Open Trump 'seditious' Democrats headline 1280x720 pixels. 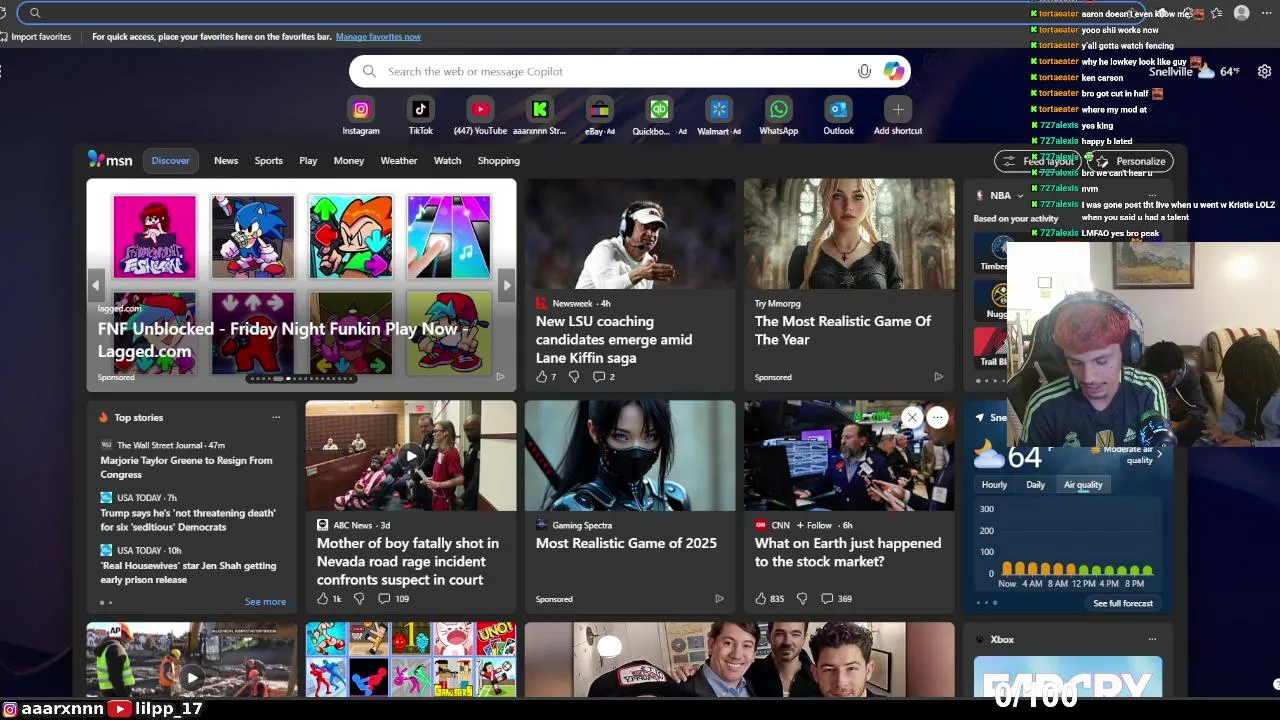pos(188,520)
